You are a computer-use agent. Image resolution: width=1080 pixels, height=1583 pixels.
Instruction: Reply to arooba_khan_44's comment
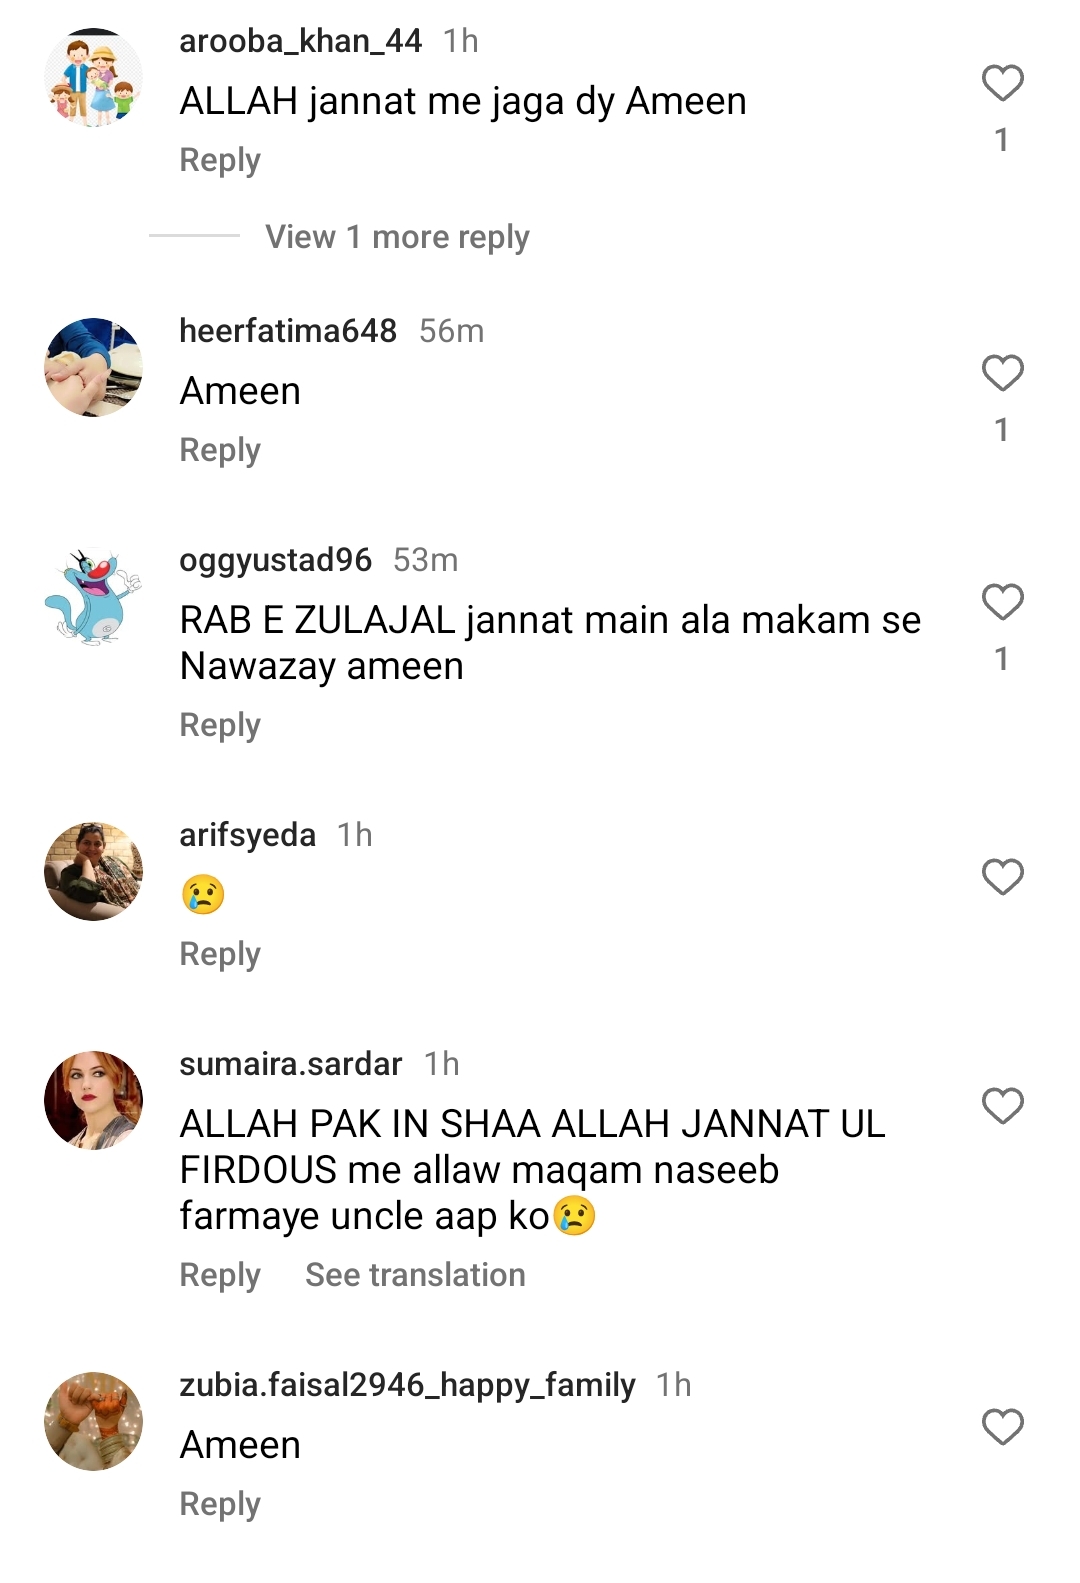[x=220, y=160]
